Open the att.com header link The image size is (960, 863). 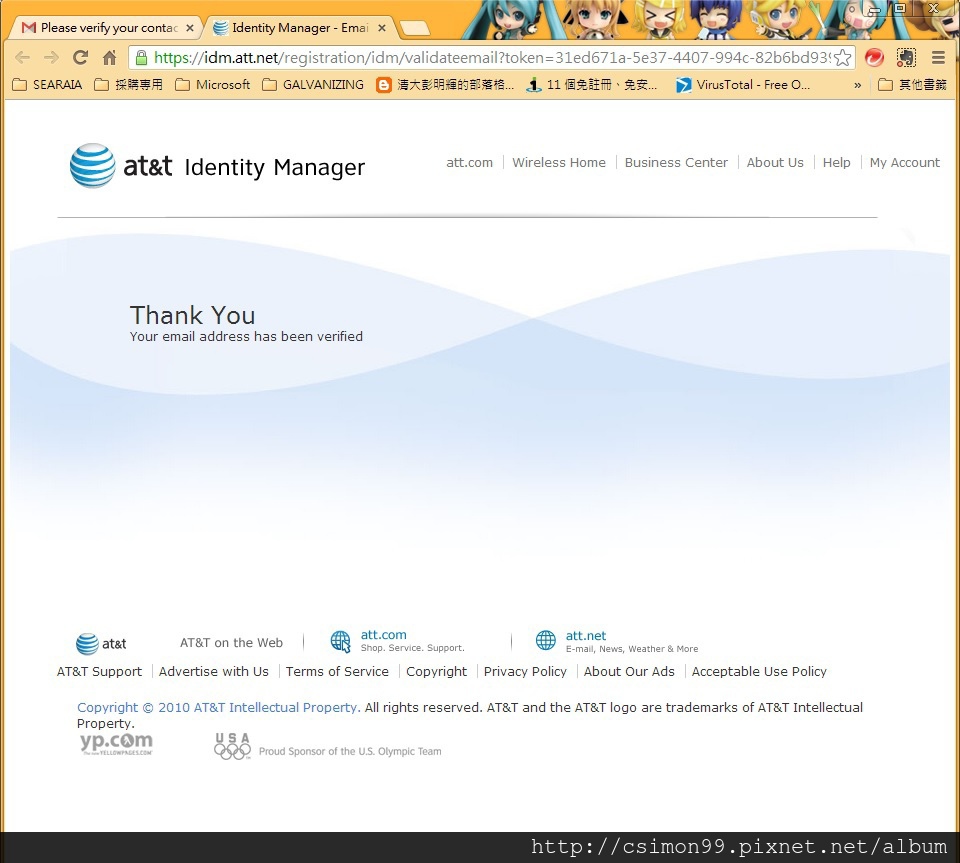(x=470, y=163)
